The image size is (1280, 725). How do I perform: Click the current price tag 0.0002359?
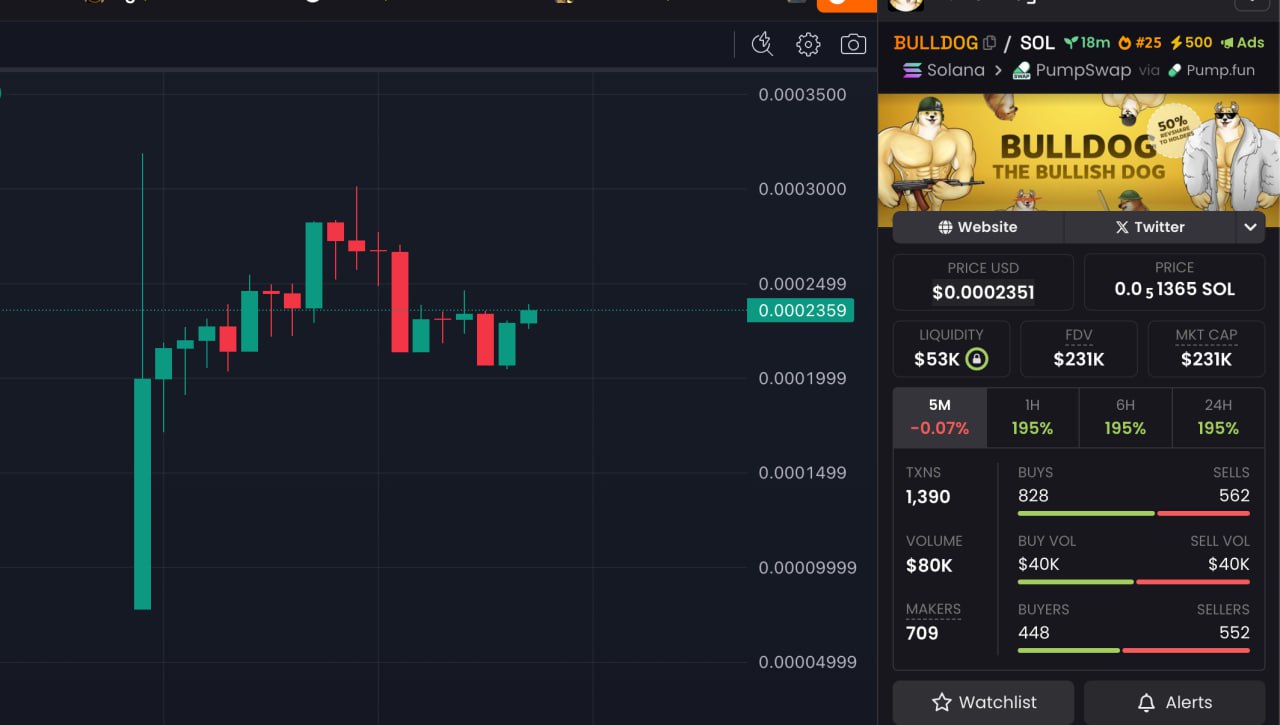coord(802,310)
